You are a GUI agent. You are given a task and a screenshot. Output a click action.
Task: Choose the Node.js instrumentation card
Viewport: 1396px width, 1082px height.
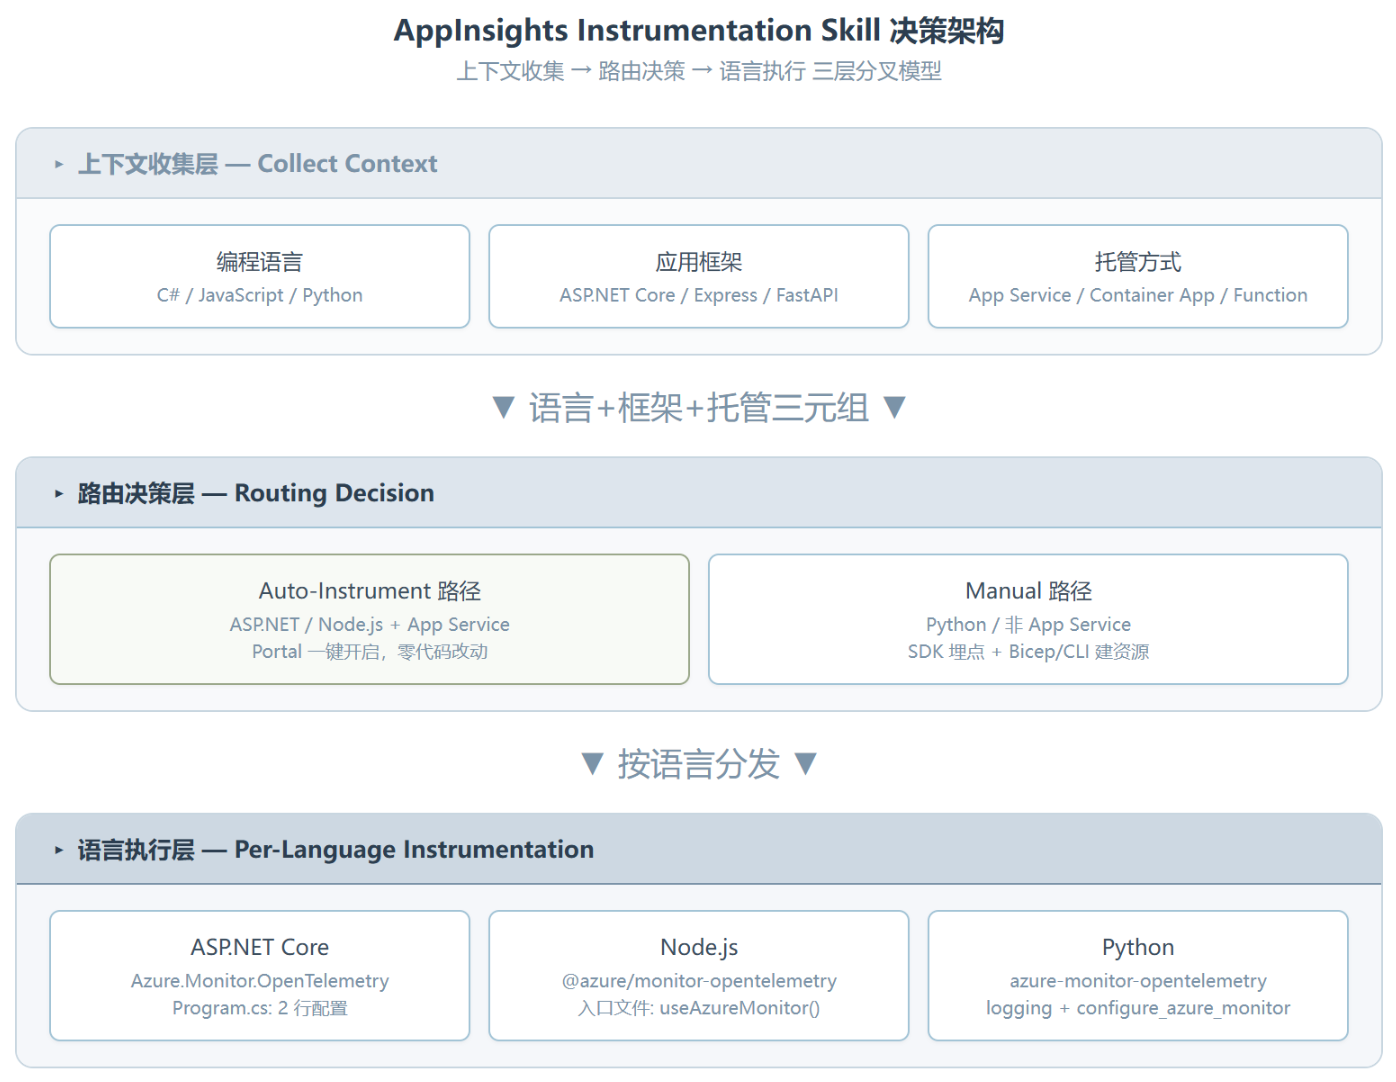click(699, 975)
